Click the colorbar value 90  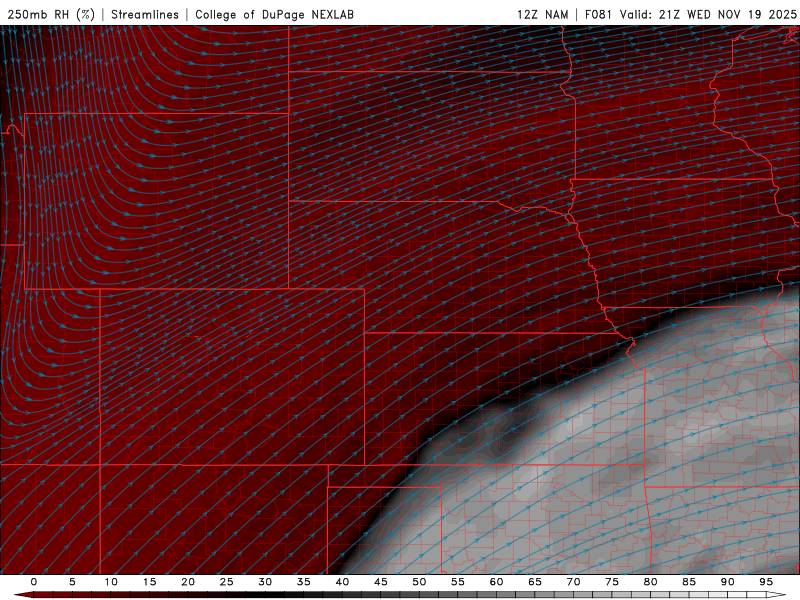pos(727,582)
